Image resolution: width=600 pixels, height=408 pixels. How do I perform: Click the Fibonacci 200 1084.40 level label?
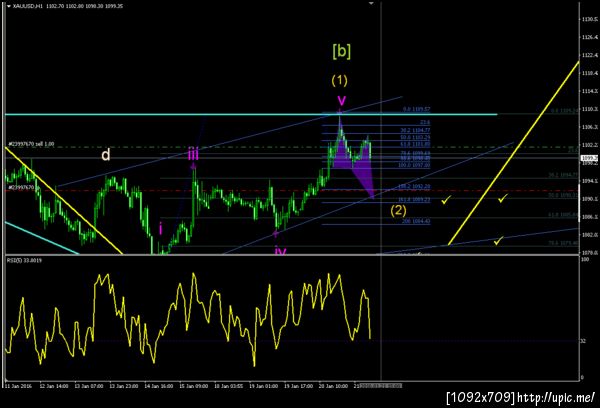[416, 221]
